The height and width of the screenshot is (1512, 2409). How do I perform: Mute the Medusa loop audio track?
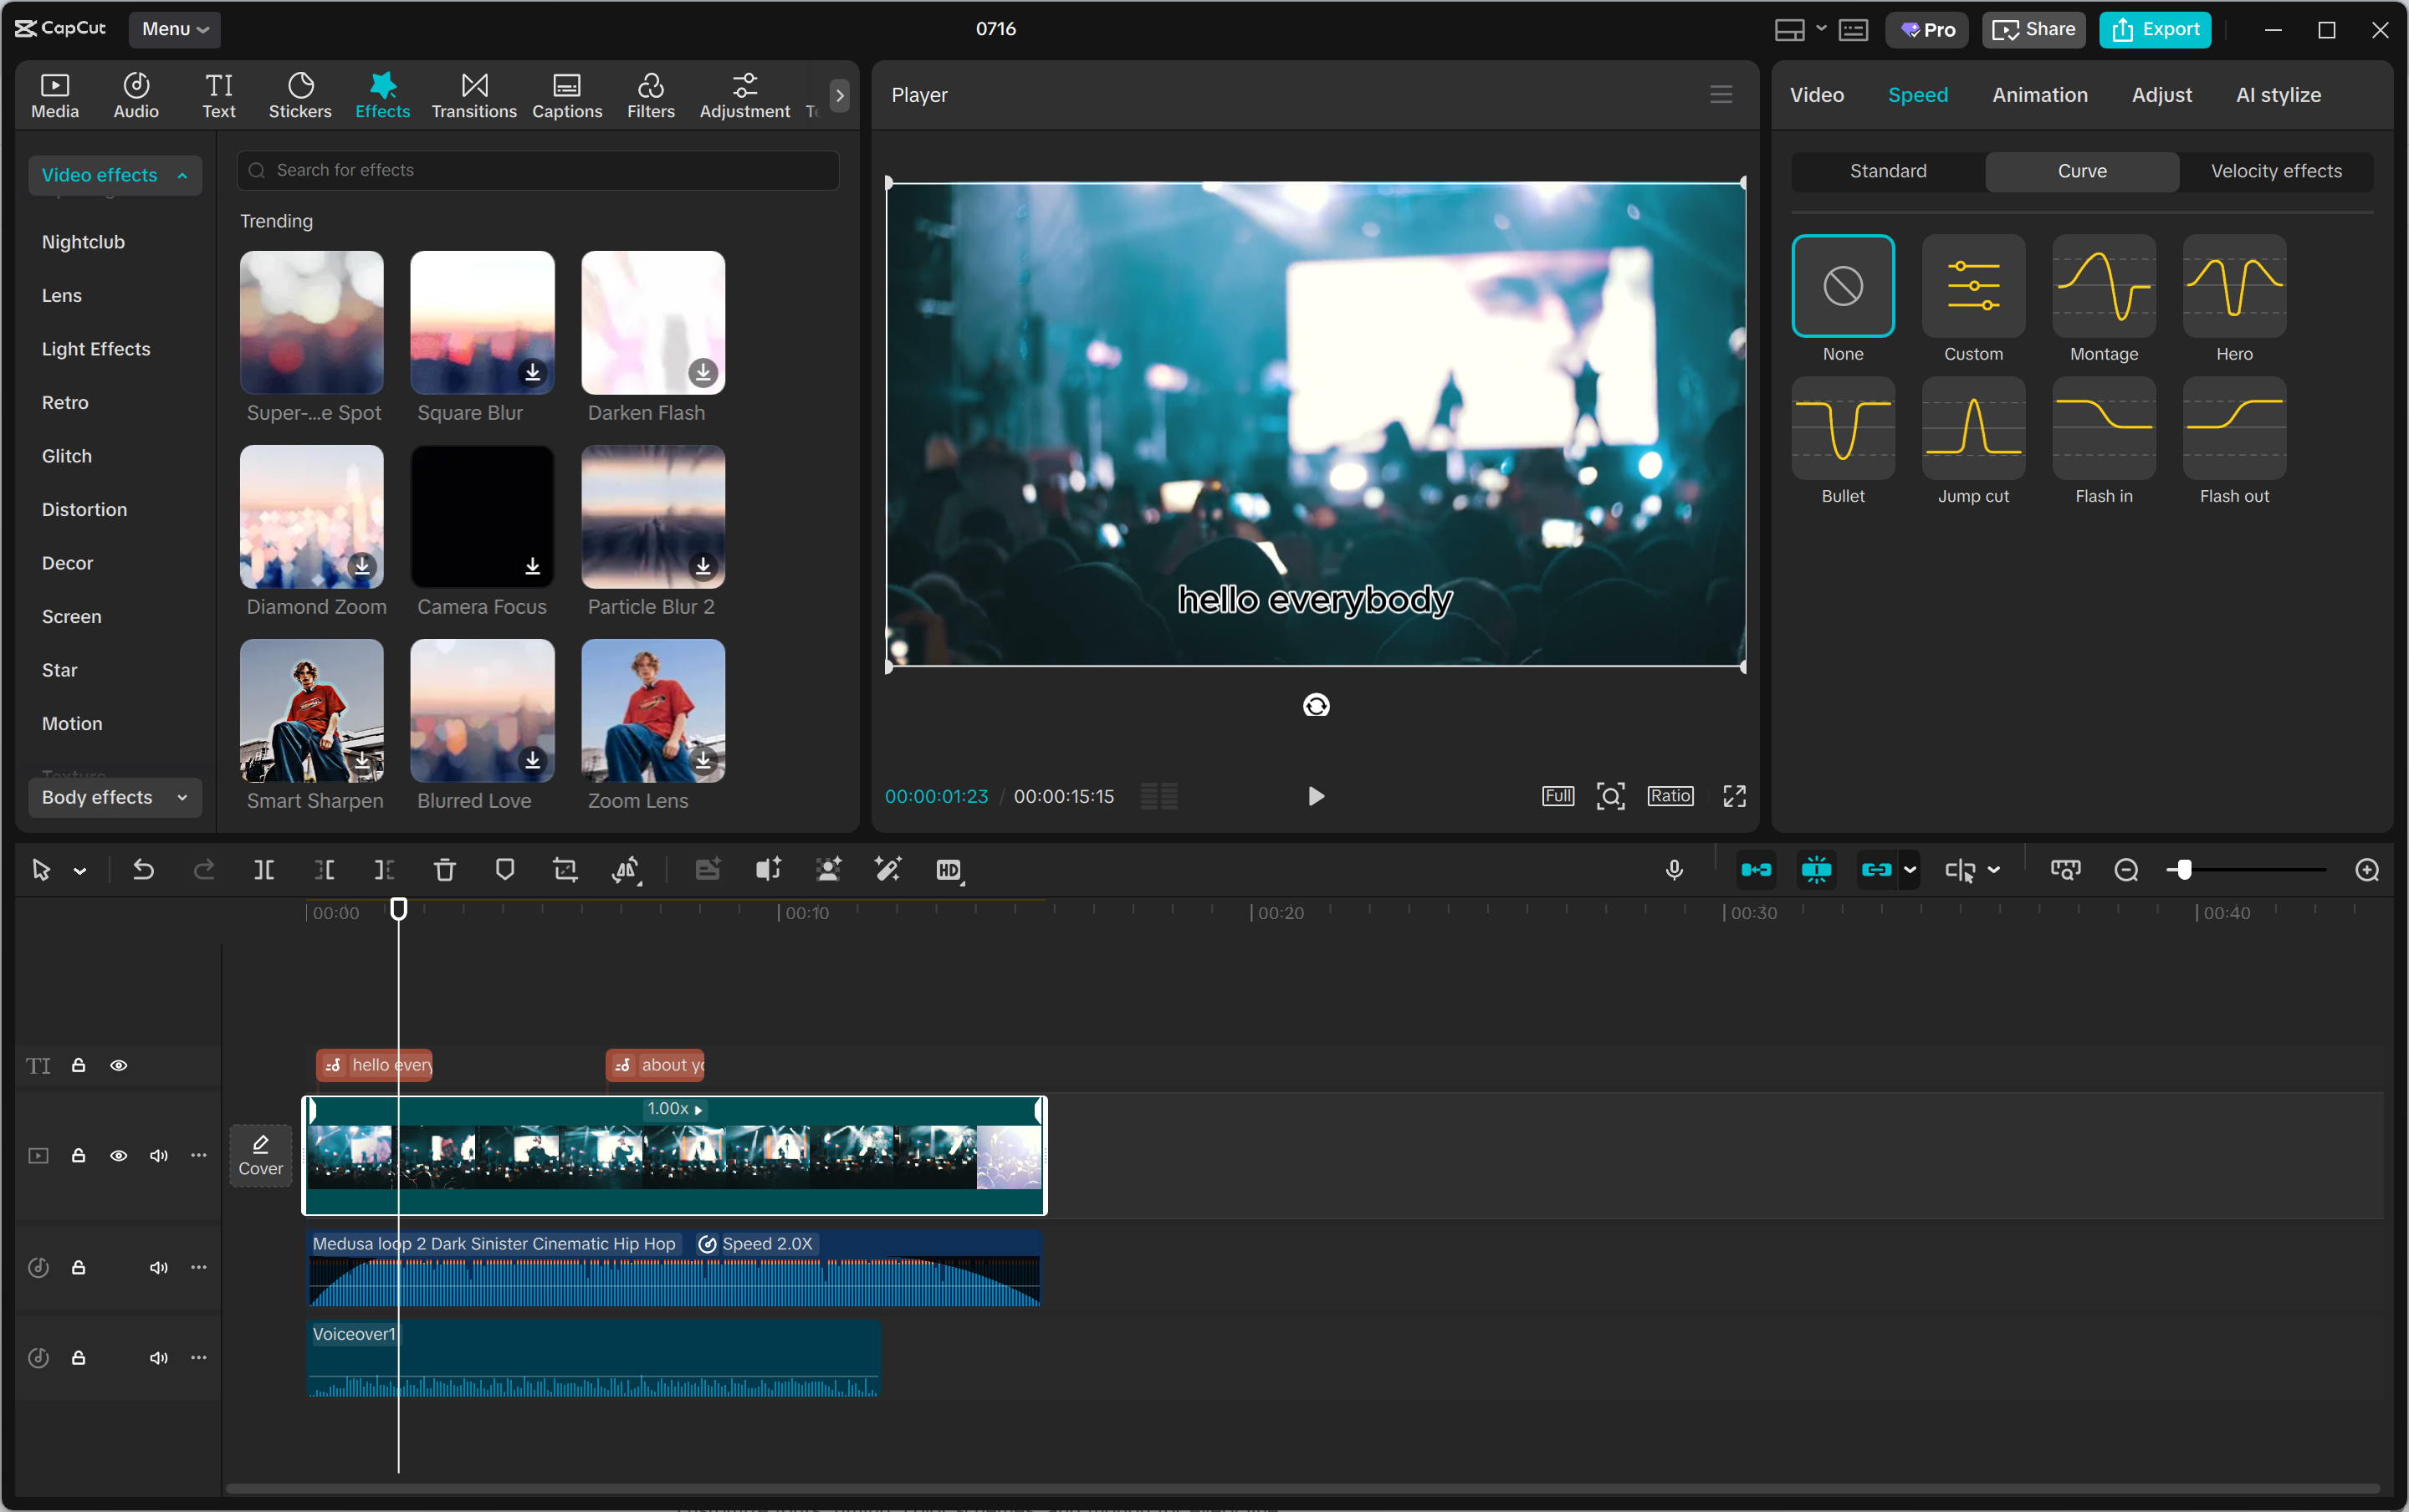pyautogui.click(x=158, y=1267)
